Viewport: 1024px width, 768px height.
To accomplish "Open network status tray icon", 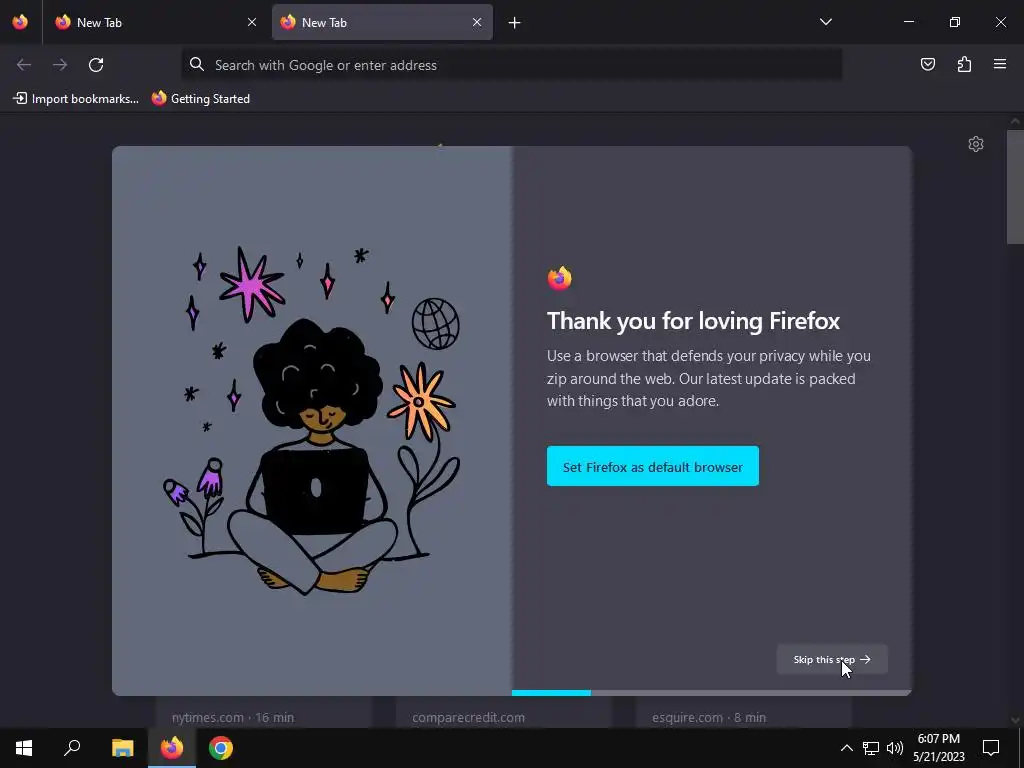I will tap(871, 748).
